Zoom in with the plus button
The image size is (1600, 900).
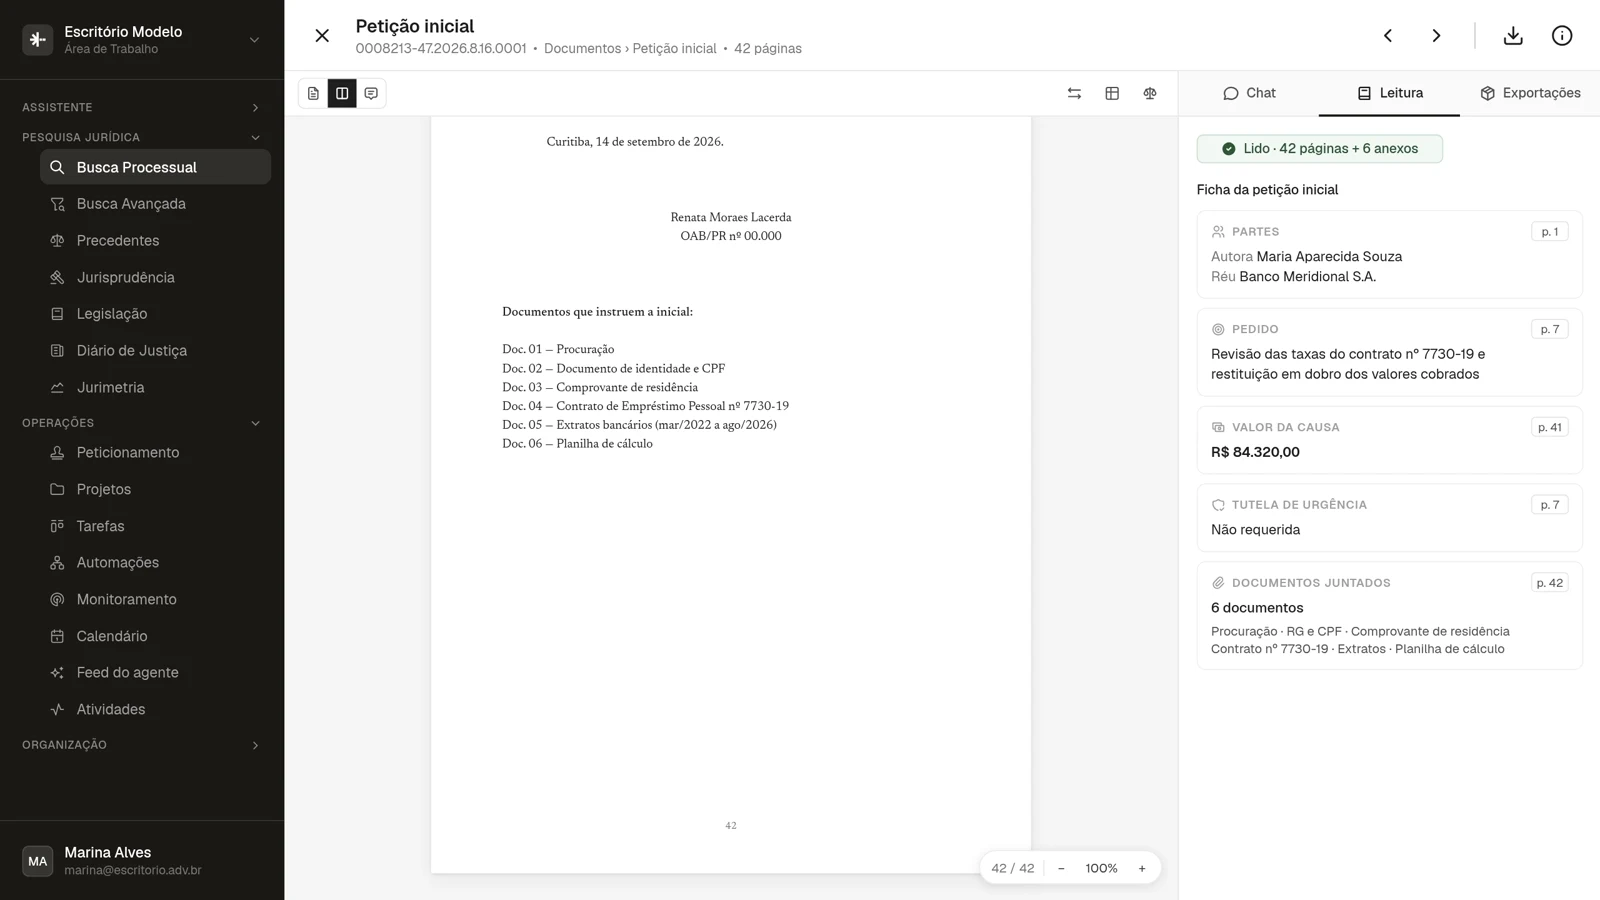point(1142,868)
